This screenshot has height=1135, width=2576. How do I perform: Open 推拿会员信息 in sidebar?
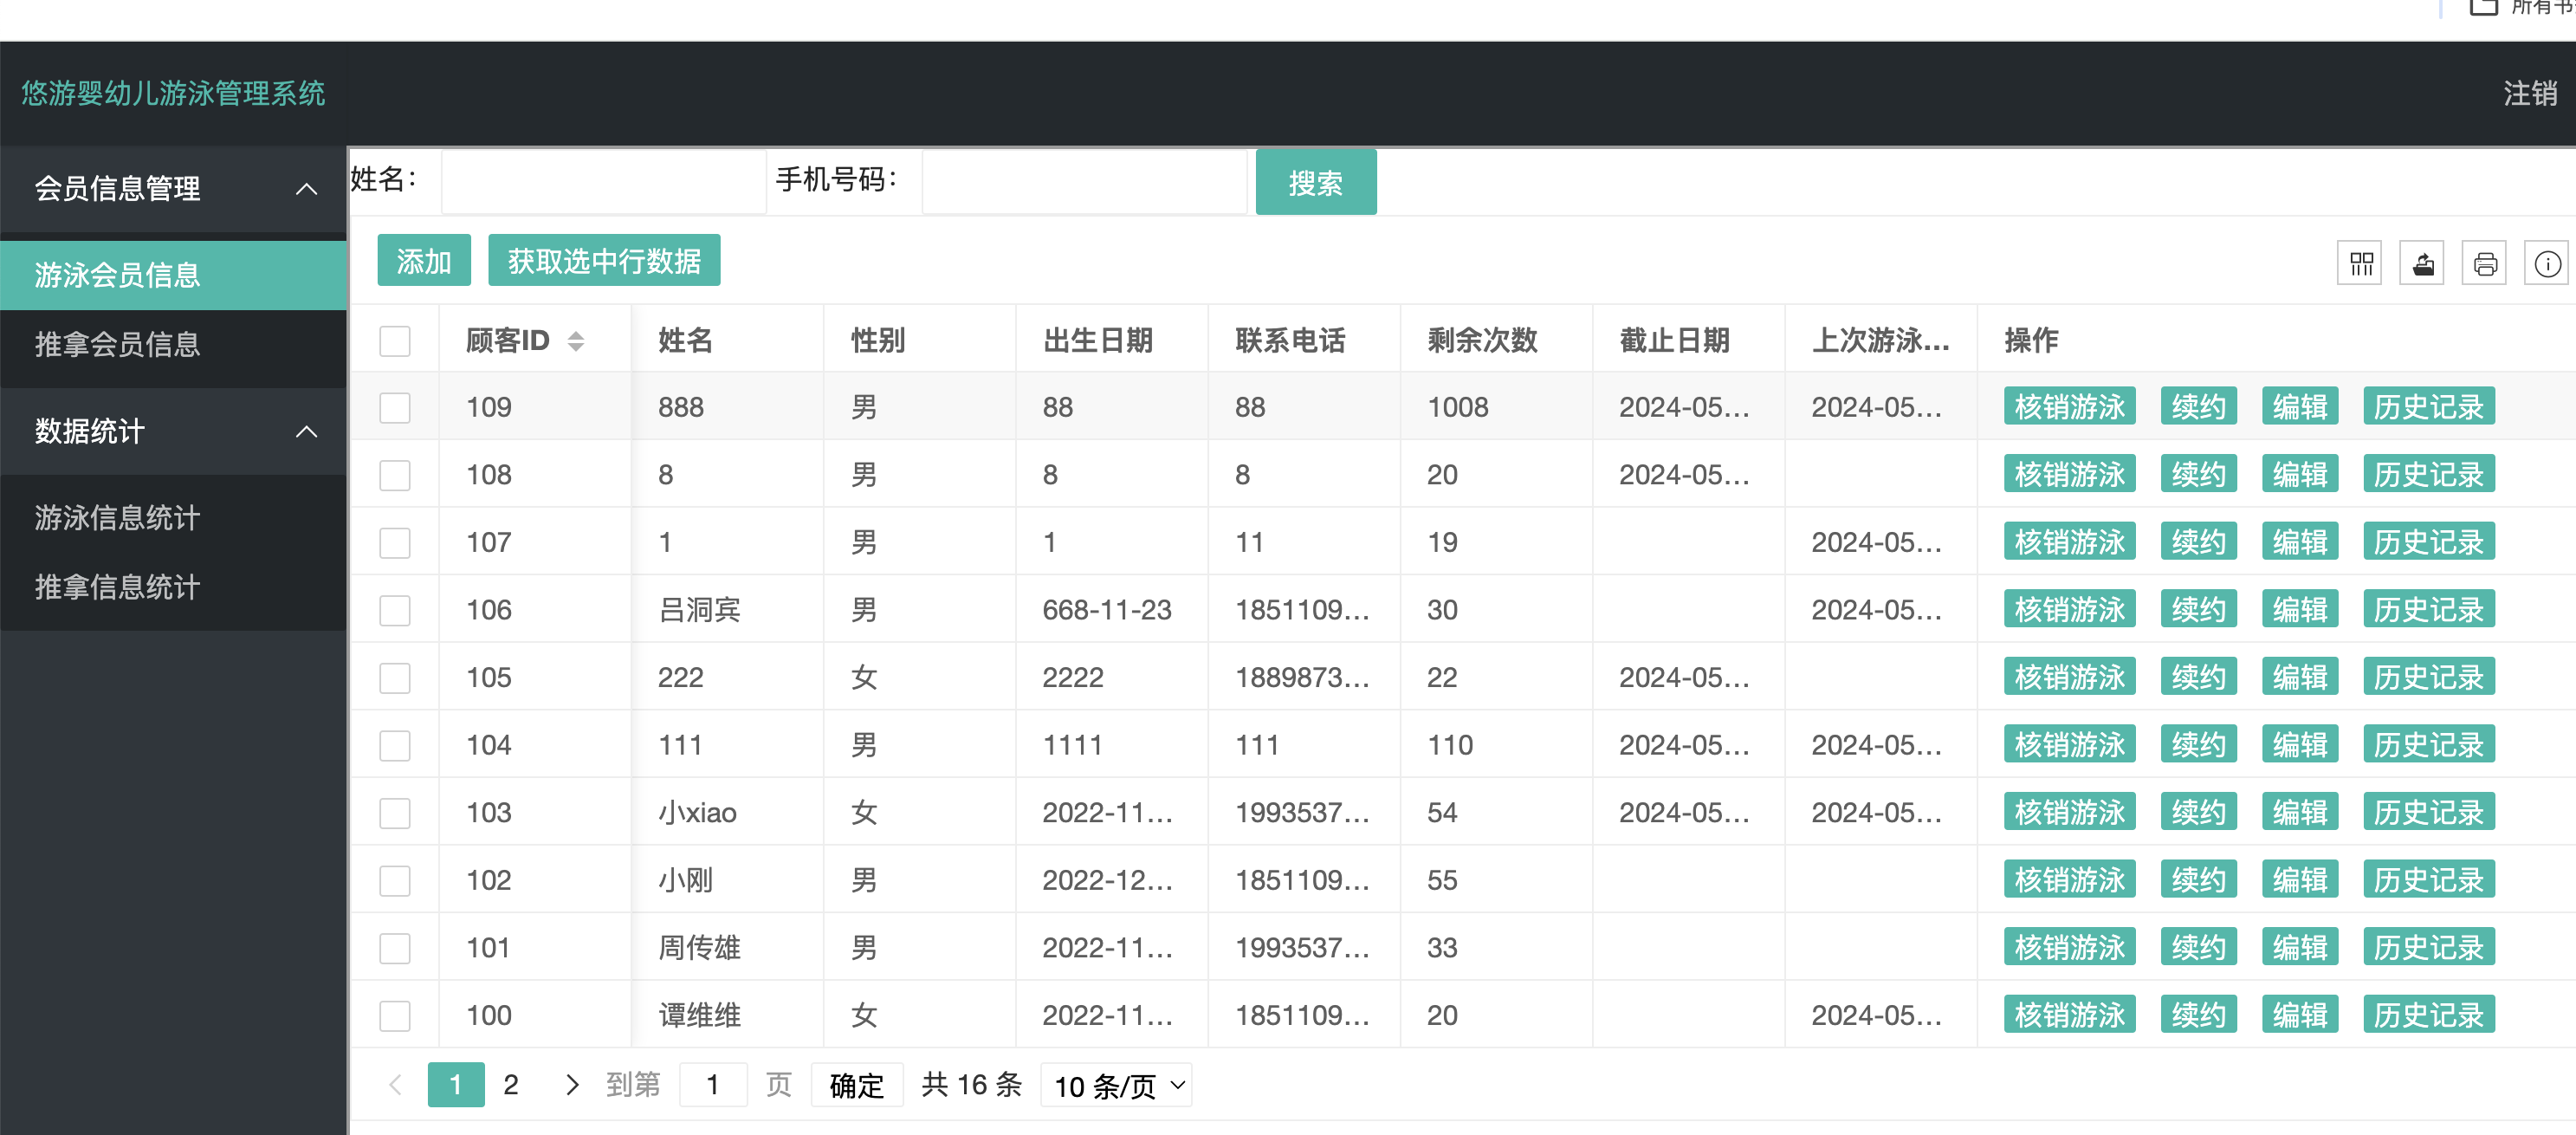coord(173,344)
